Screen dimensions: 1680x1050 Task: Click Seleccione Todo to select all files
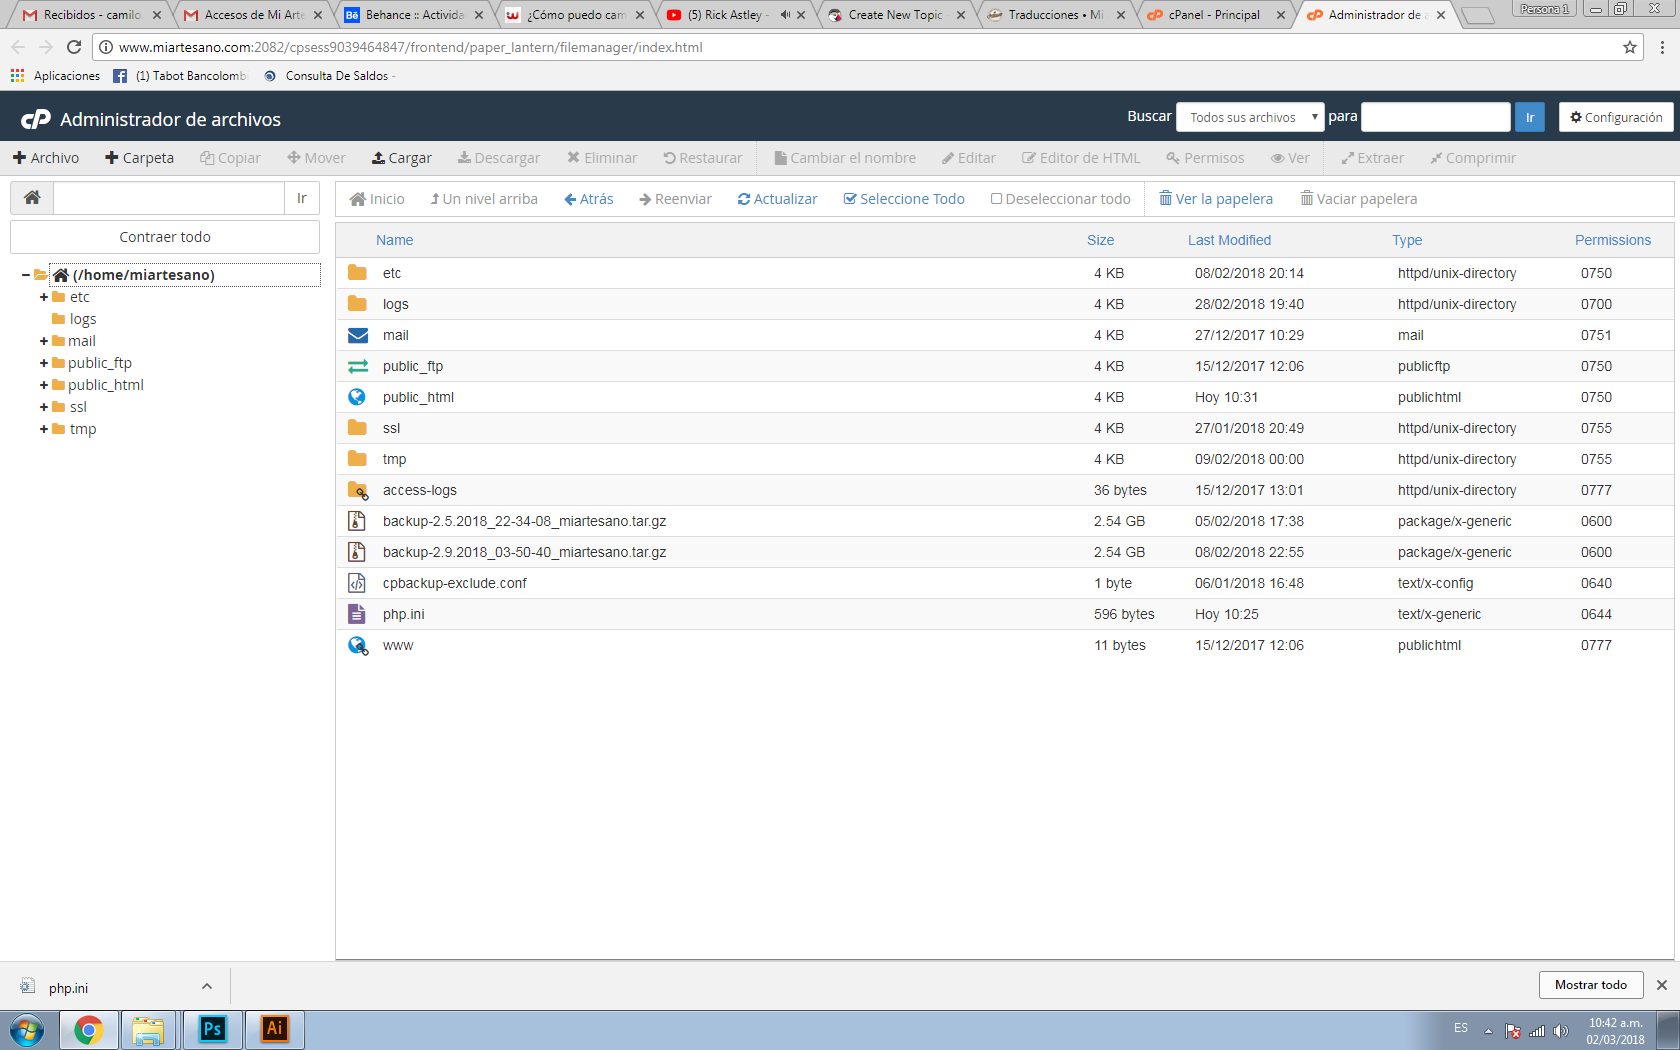(904, 199)
